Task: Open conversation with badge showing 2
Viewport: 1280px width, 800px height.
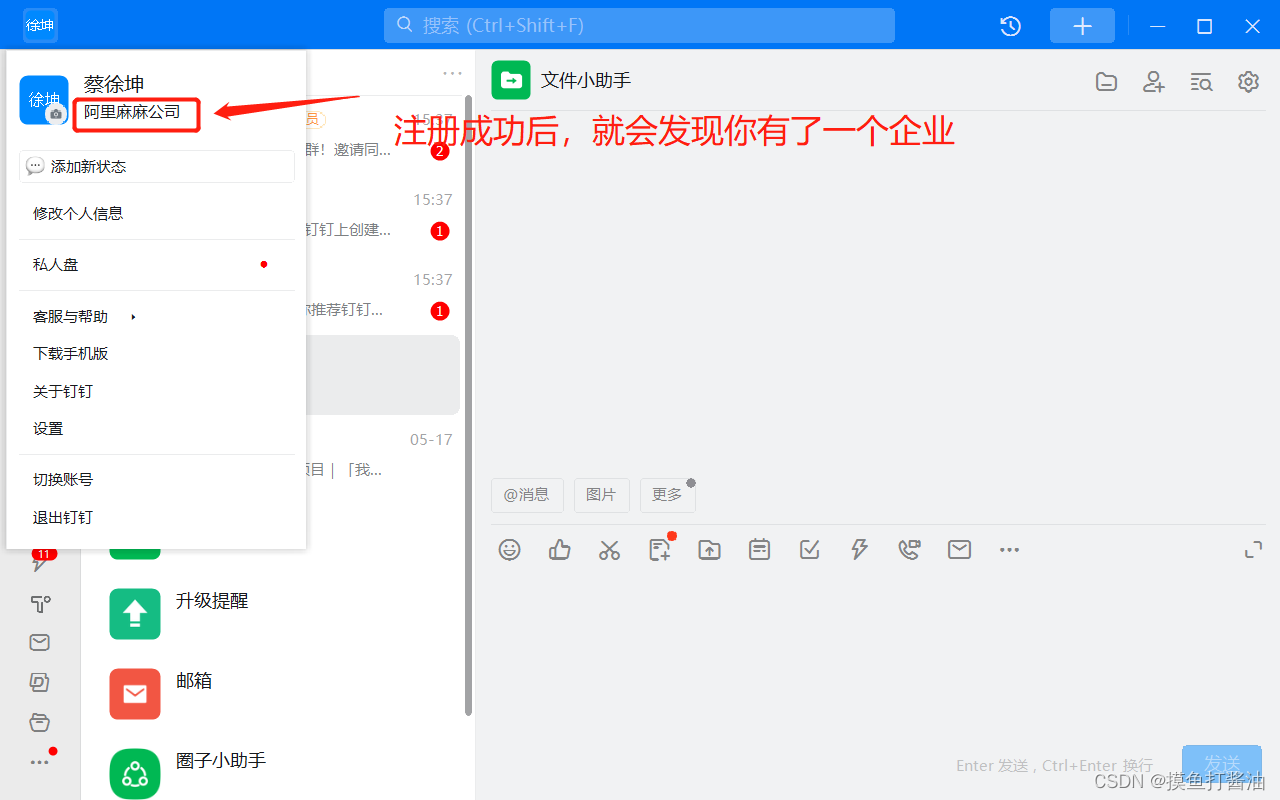Action: click(x=383, y=135)
